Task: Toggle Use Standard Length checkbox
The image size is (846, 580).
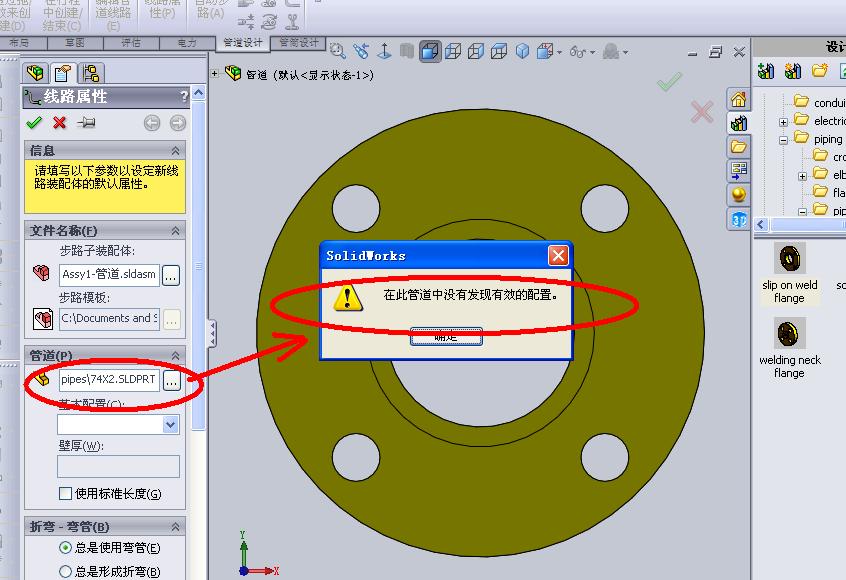Action: point(65,493)
